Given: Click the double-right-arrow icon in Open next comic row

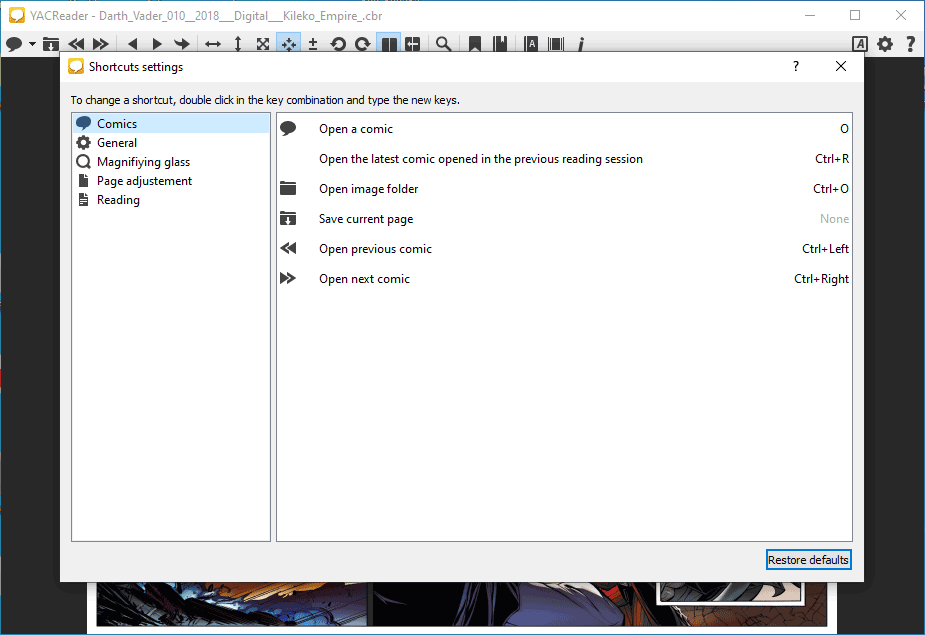Looking at the screenshot, I should pos(288,278).
